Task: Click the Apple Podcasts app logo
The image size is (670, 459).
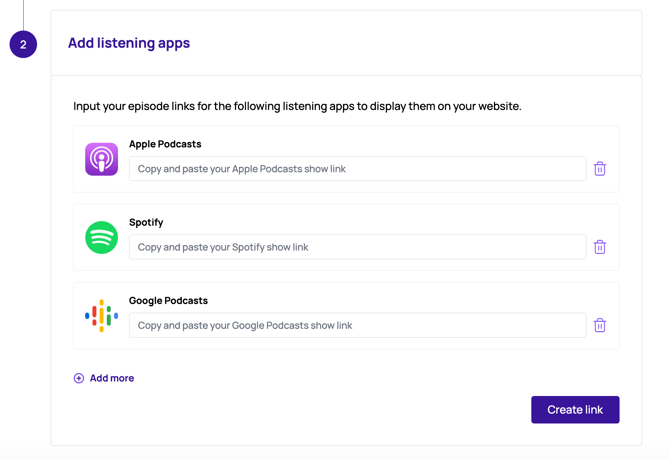Action: coord(101,159)
